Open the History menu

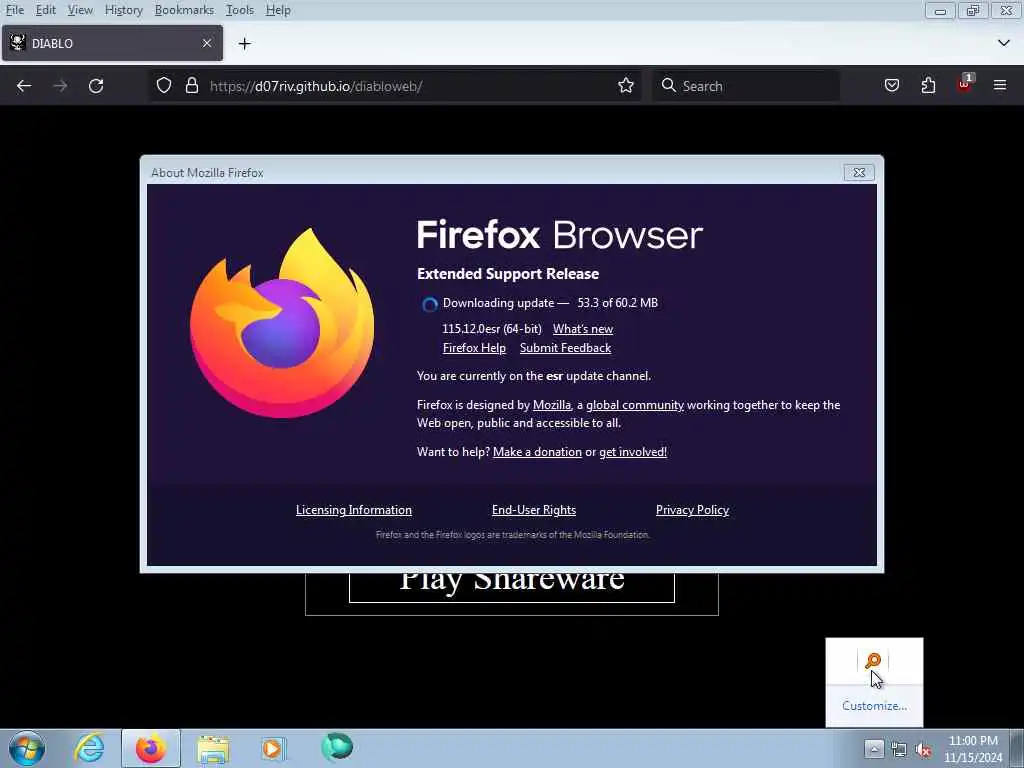(x=123, y=10)
